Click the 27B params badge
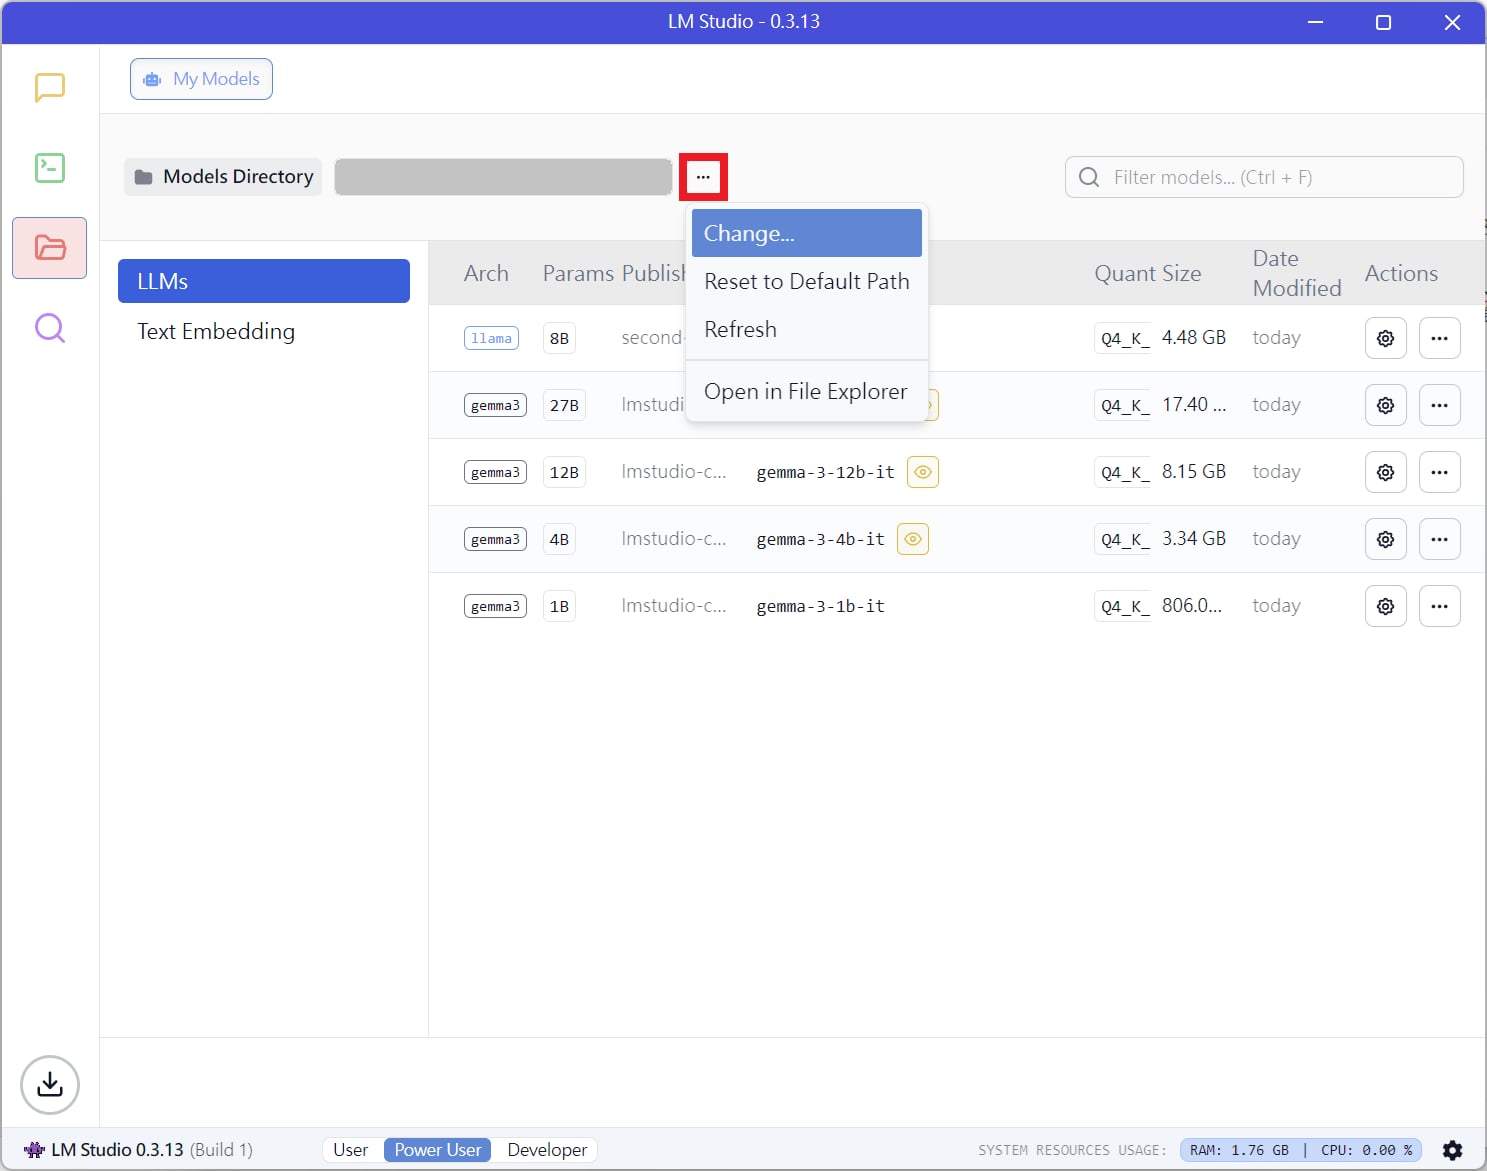Screen dimensions: 1487x1171 [x=564, y=405]
